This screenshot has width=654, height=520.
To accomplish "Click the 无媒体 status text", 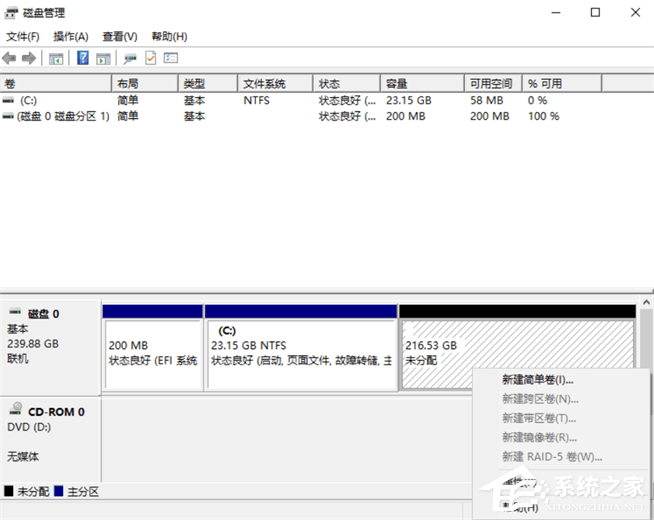I will 23,457.
